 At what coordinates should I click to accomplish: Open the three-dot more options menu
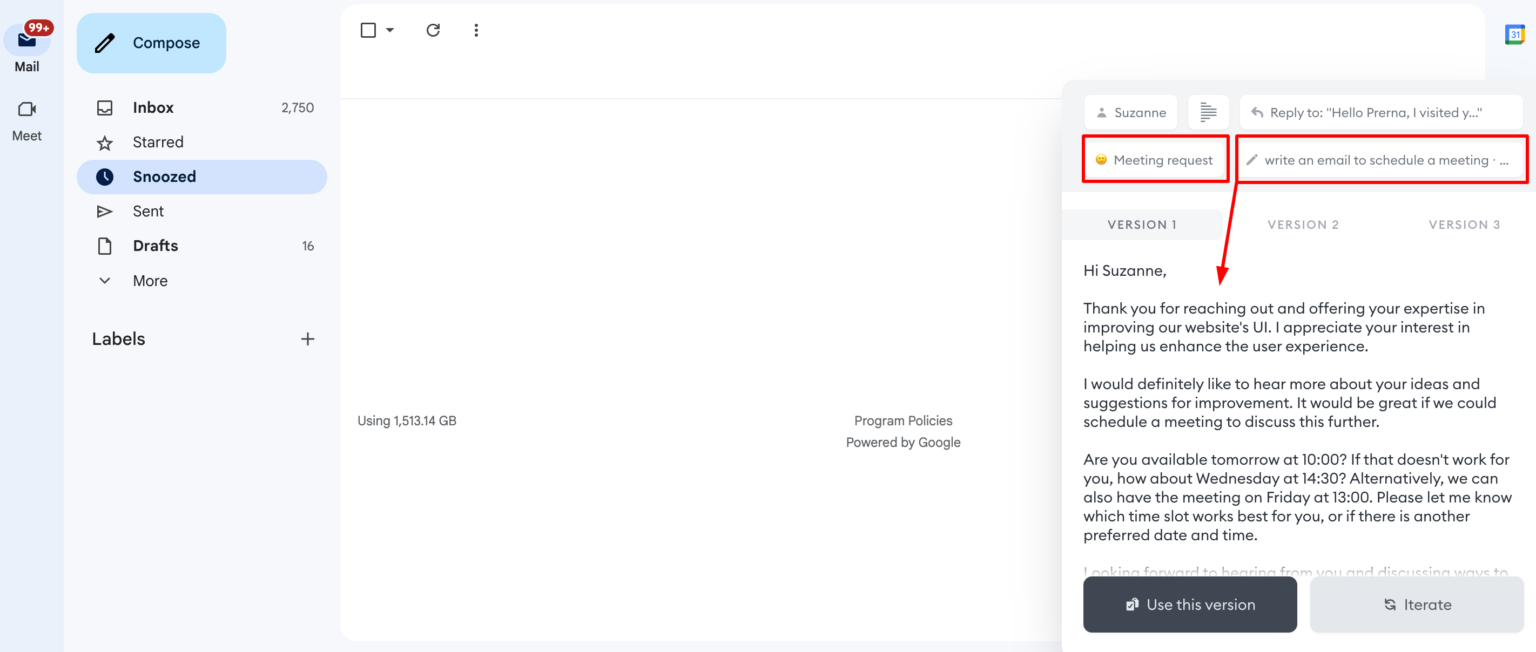476,30
